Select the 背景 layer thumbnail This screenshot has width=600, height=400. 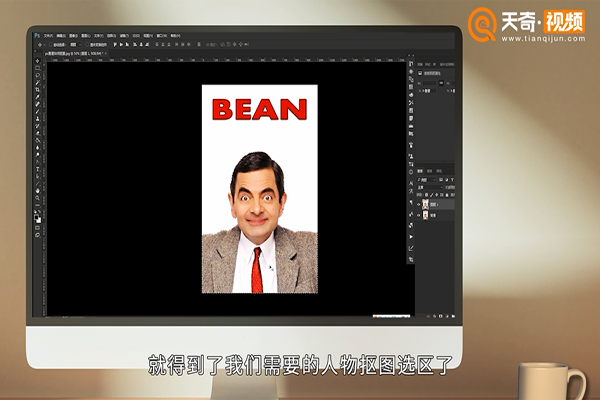click(425, 216)
